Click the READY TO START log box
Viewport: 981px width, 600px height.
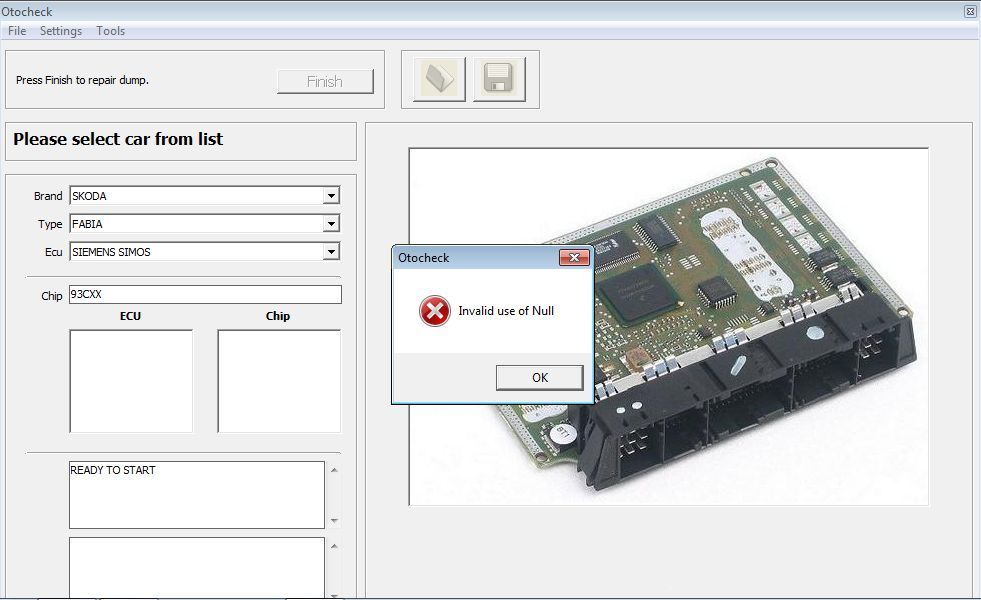click(196, 494)
